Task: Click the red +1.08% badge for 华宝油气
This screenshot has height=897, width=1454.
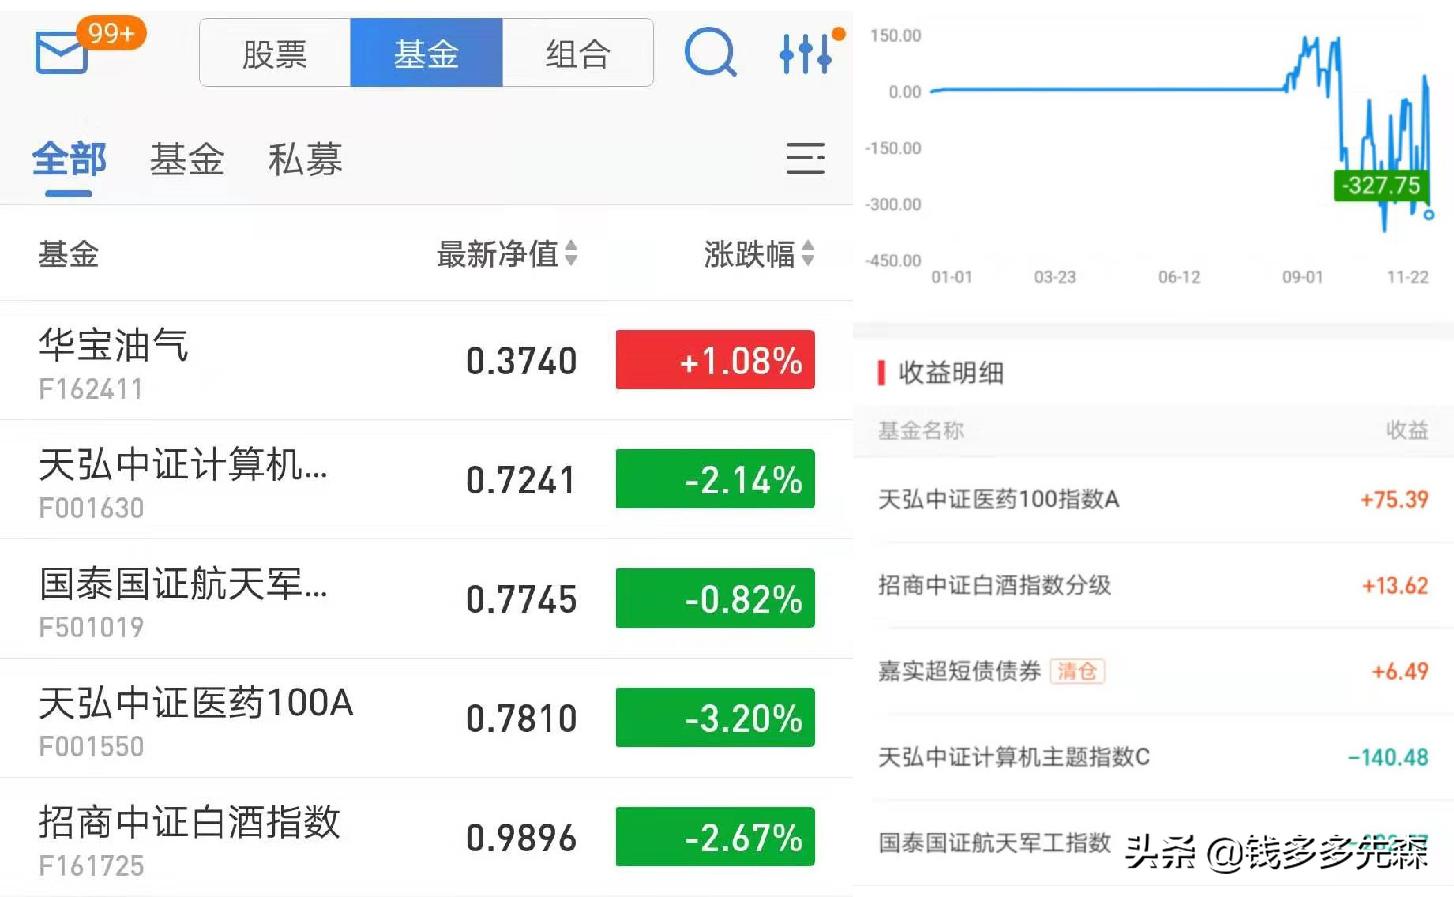Action: [x=713, y=360]
